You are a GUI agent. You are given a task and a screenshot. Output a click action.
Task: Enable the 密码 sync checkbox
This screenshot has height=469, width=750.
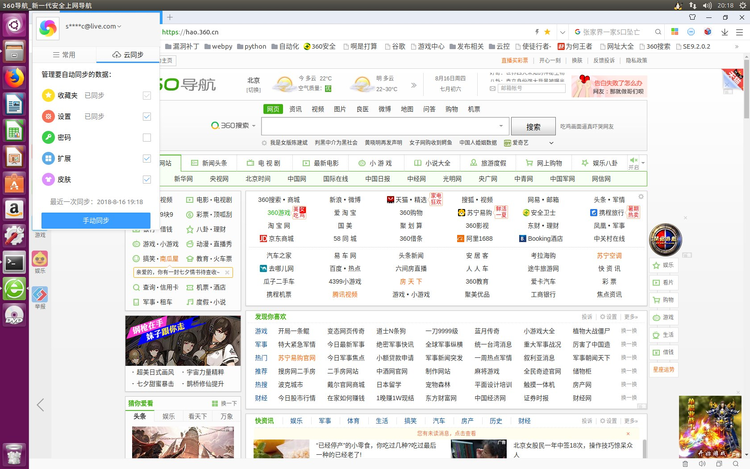coord(147,138)
